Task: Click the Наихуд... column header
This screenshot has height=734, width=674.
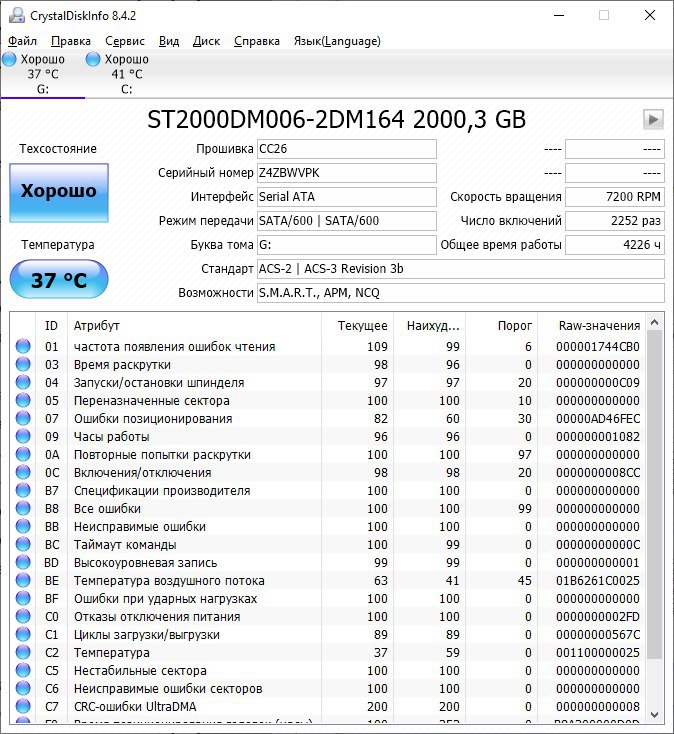Action: click(429, 326)
